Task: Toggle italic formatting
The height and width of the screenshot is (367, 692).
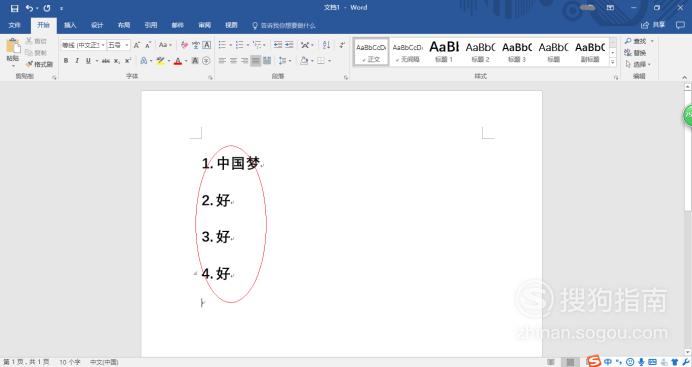Action: click(77, 61)
